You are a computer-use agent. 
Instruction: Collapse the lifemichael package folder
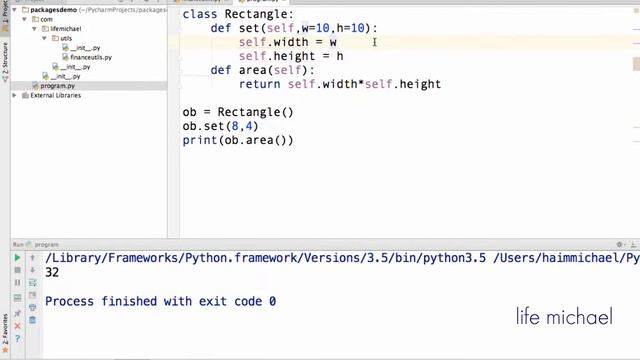point(34,29)
